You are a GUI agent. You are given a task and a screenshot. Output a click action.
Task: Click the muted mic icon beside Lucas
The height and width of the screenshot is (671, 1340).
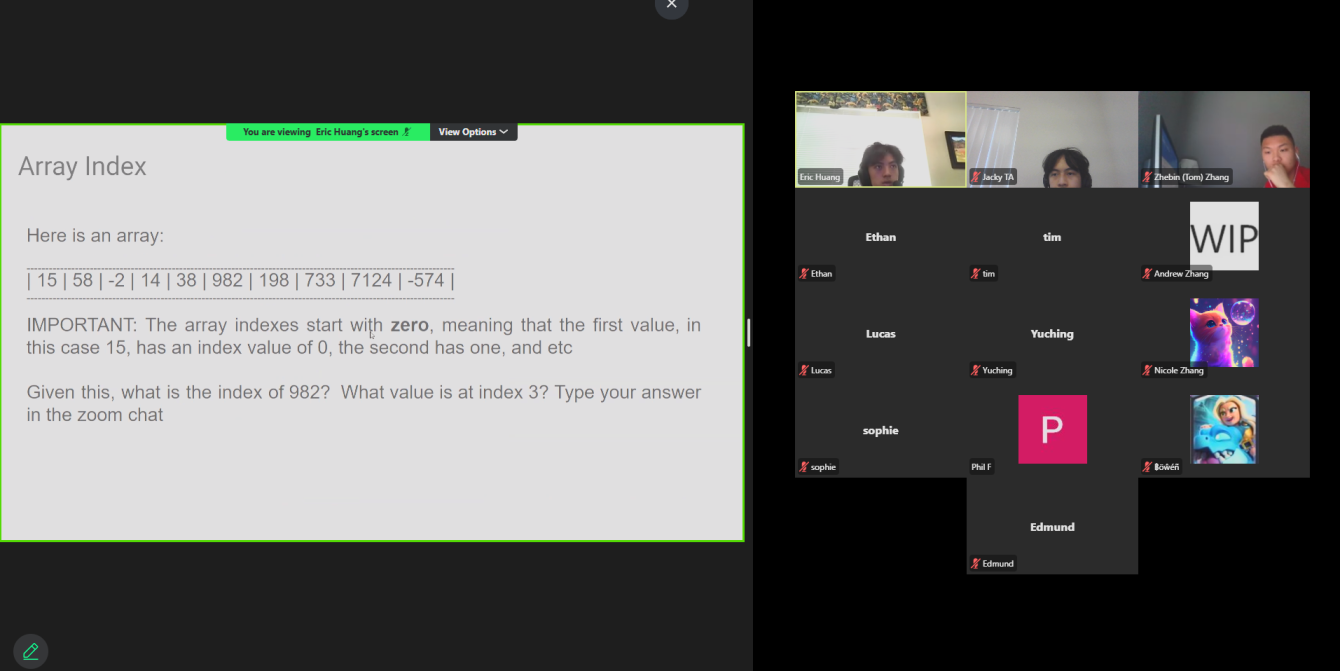point(804,370)
